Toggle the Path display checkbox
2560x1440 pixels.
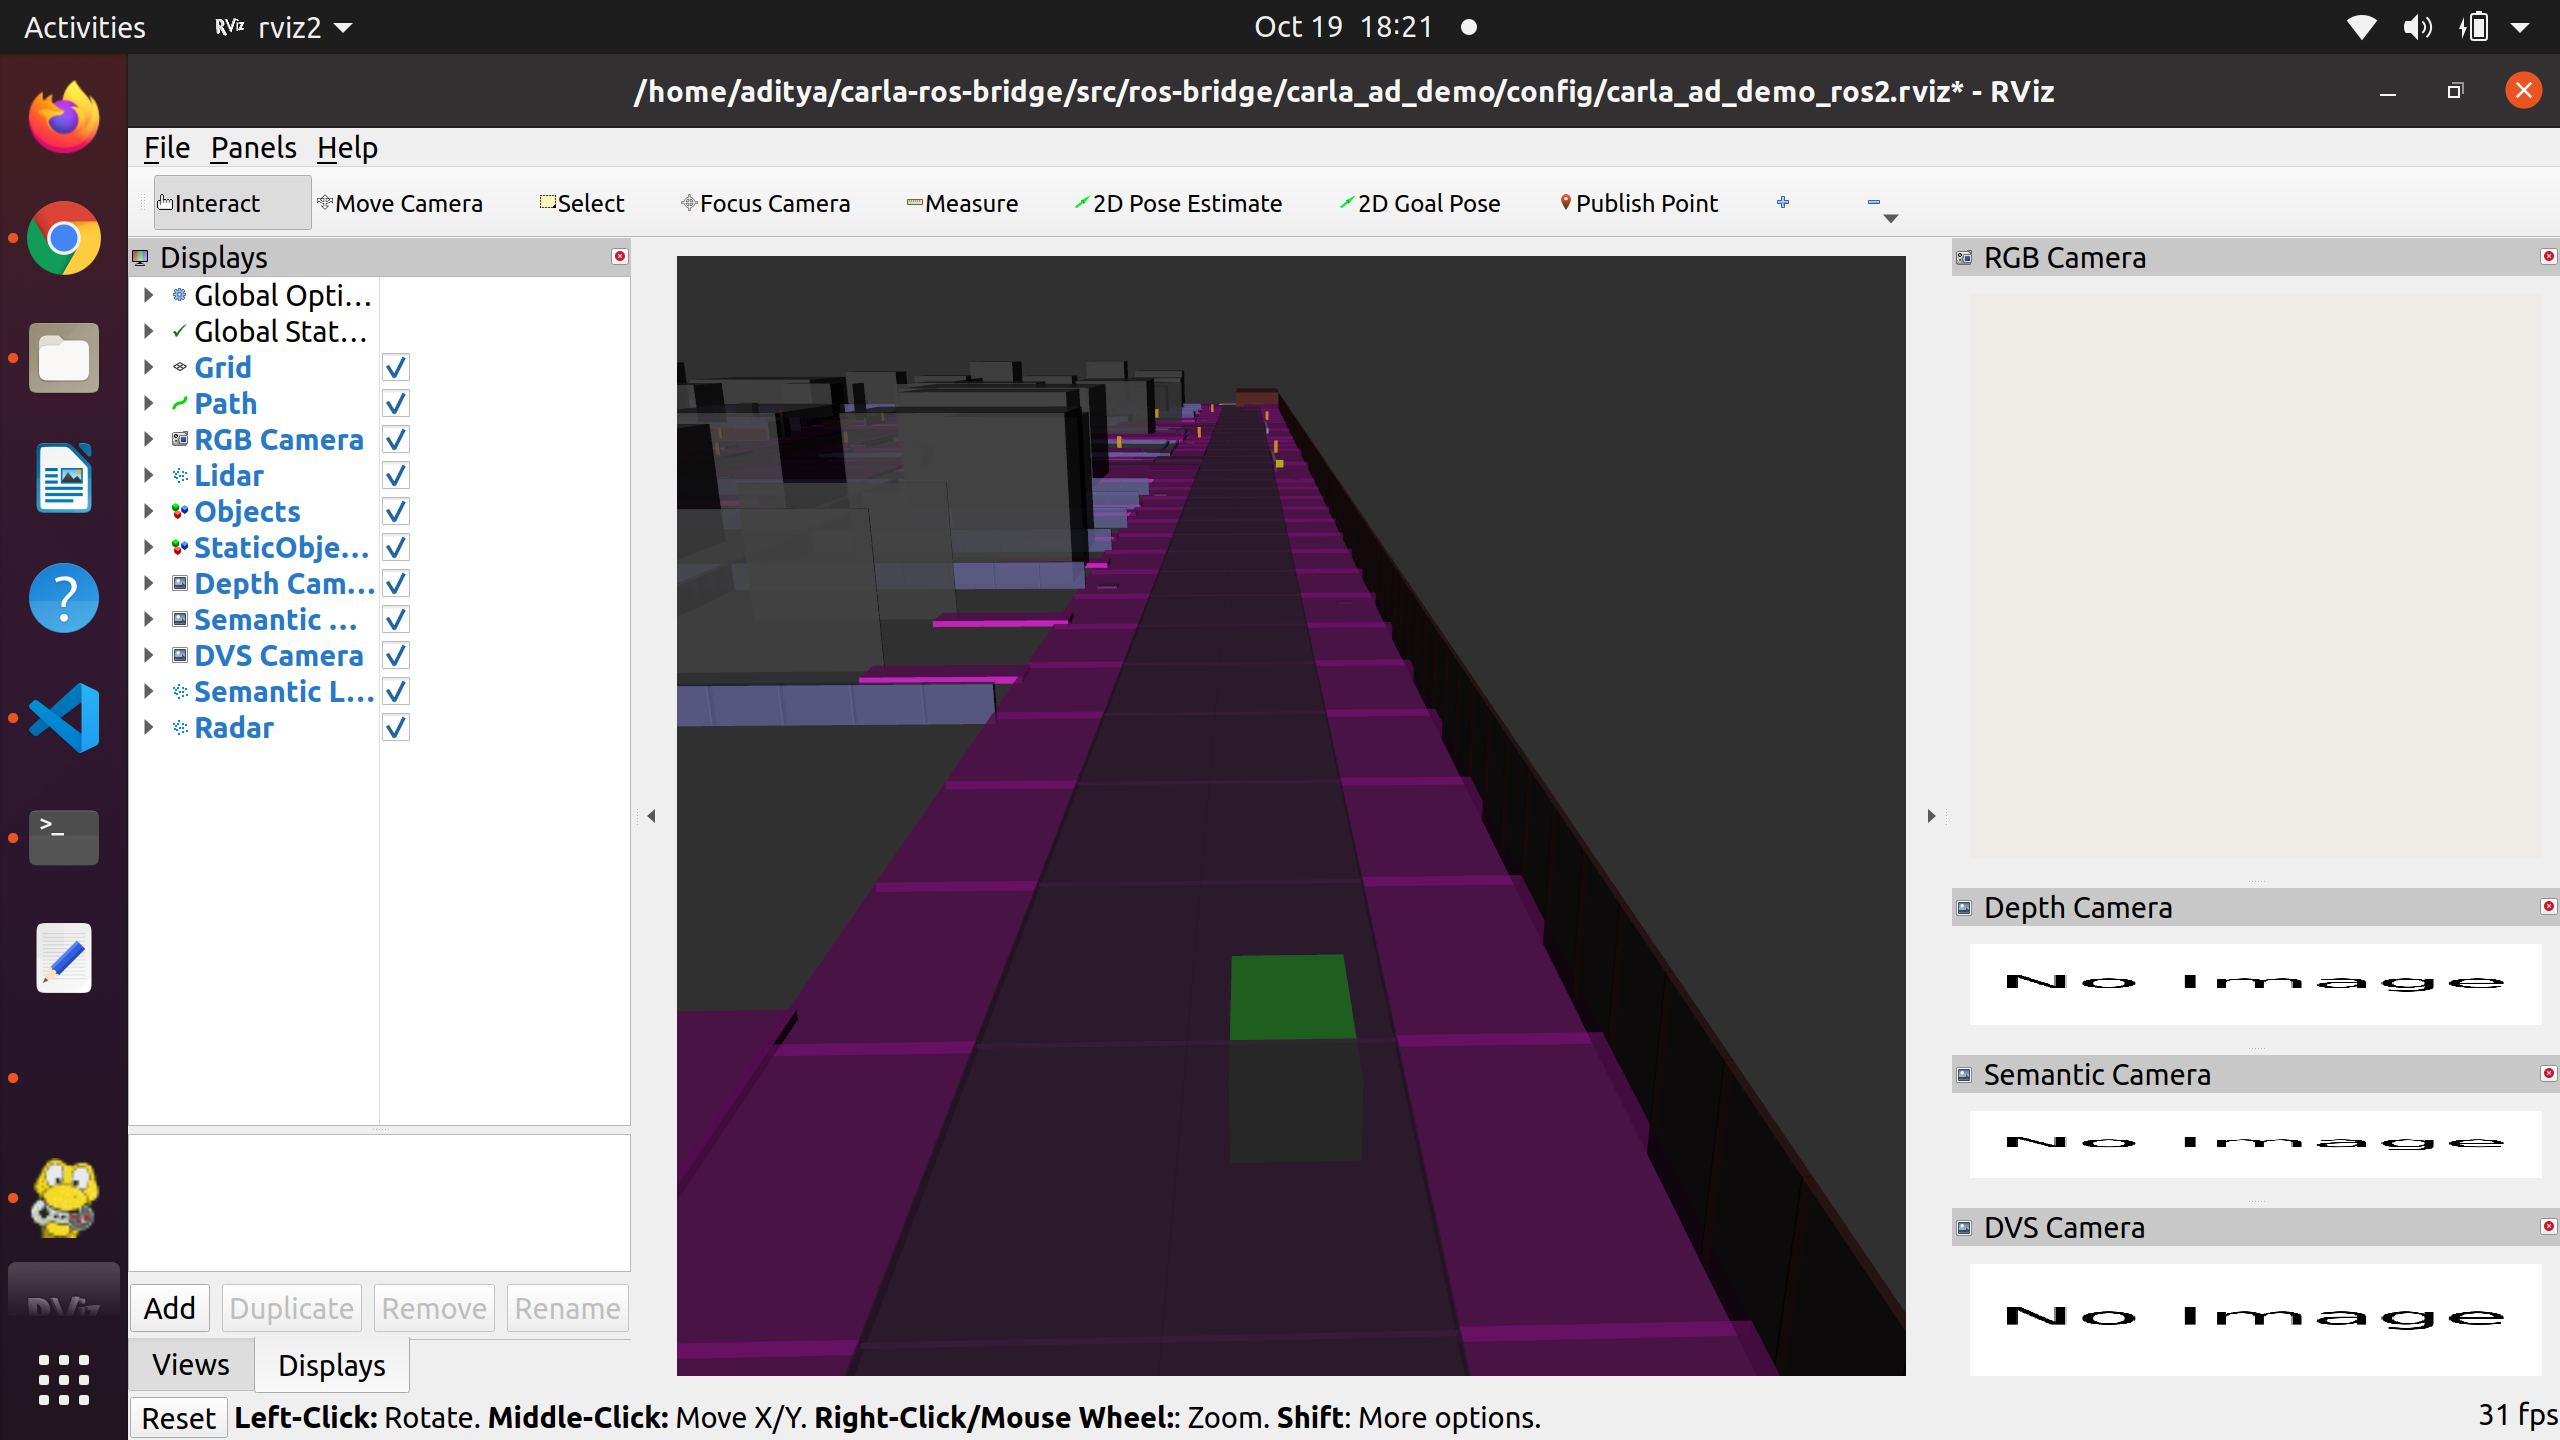tap(396, 403)
